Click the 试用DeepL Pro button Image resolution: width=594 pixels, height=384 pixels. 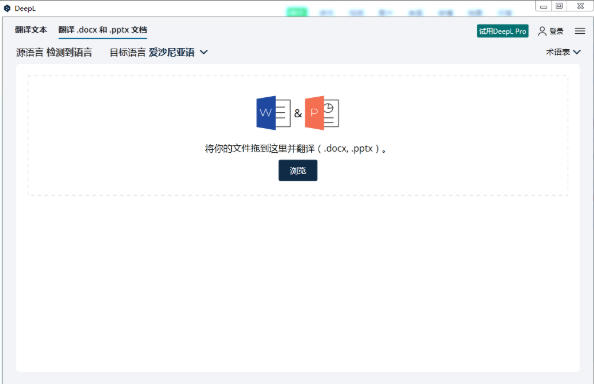tap(502, 31)
